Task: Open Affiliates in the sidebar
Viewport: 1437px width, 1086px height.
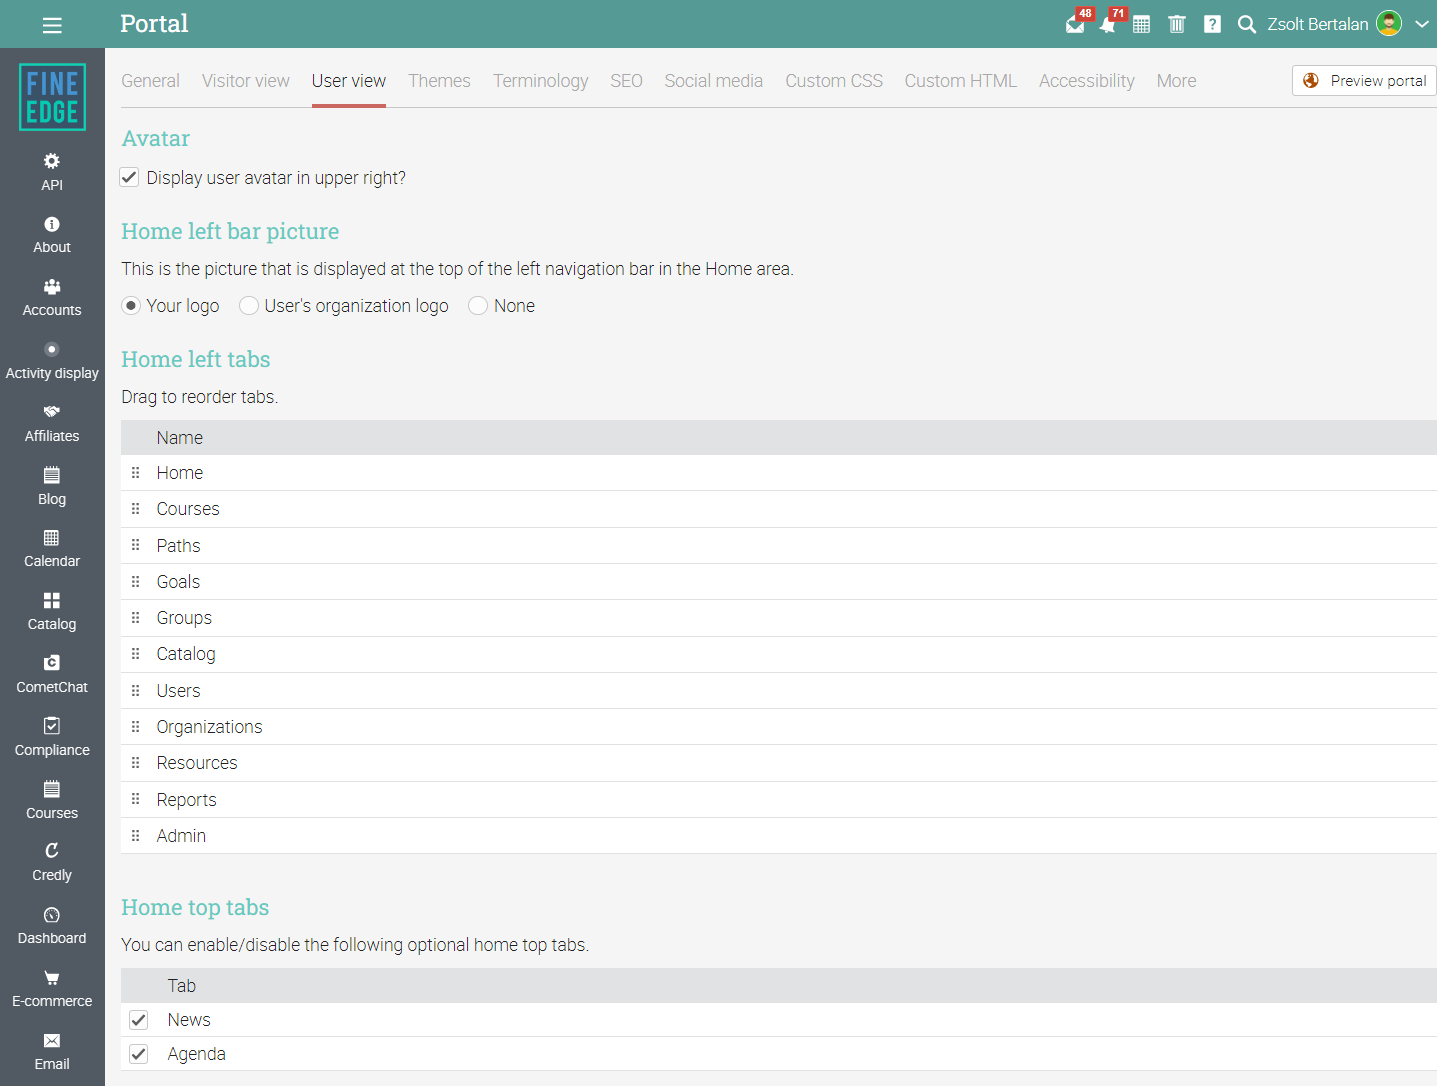Action: 52,424
